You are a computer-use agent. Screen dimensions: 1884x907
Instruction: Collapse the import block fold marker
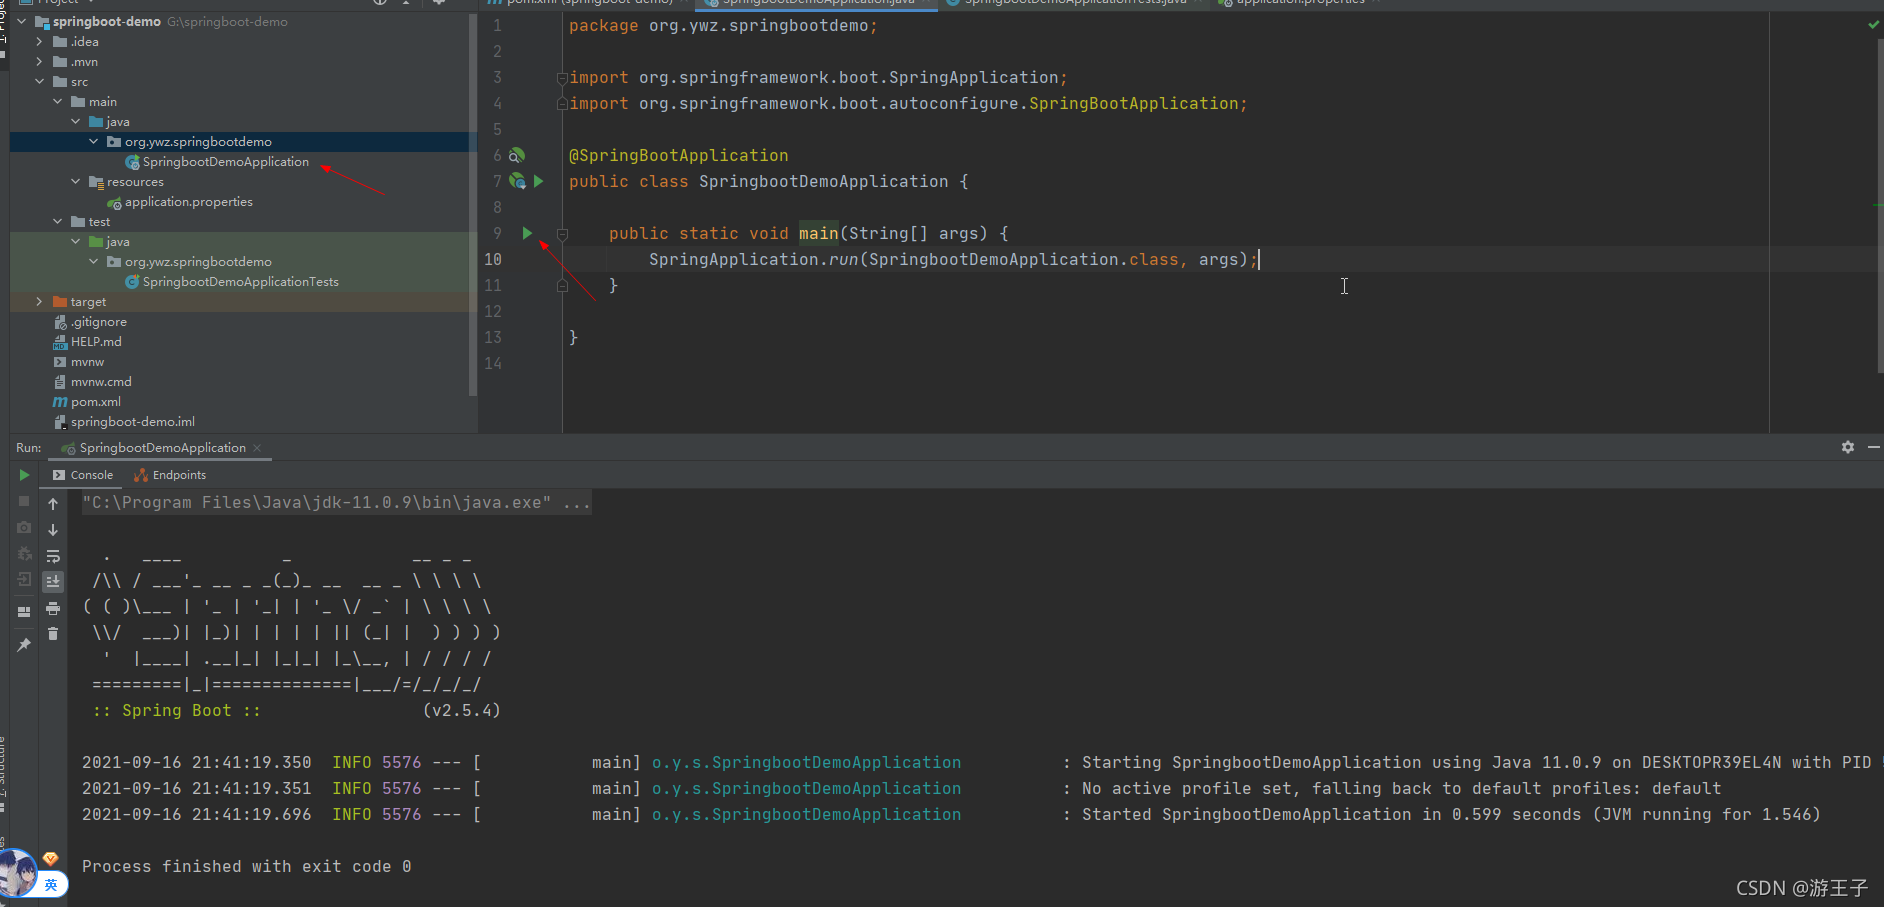(x=562, y=77)
